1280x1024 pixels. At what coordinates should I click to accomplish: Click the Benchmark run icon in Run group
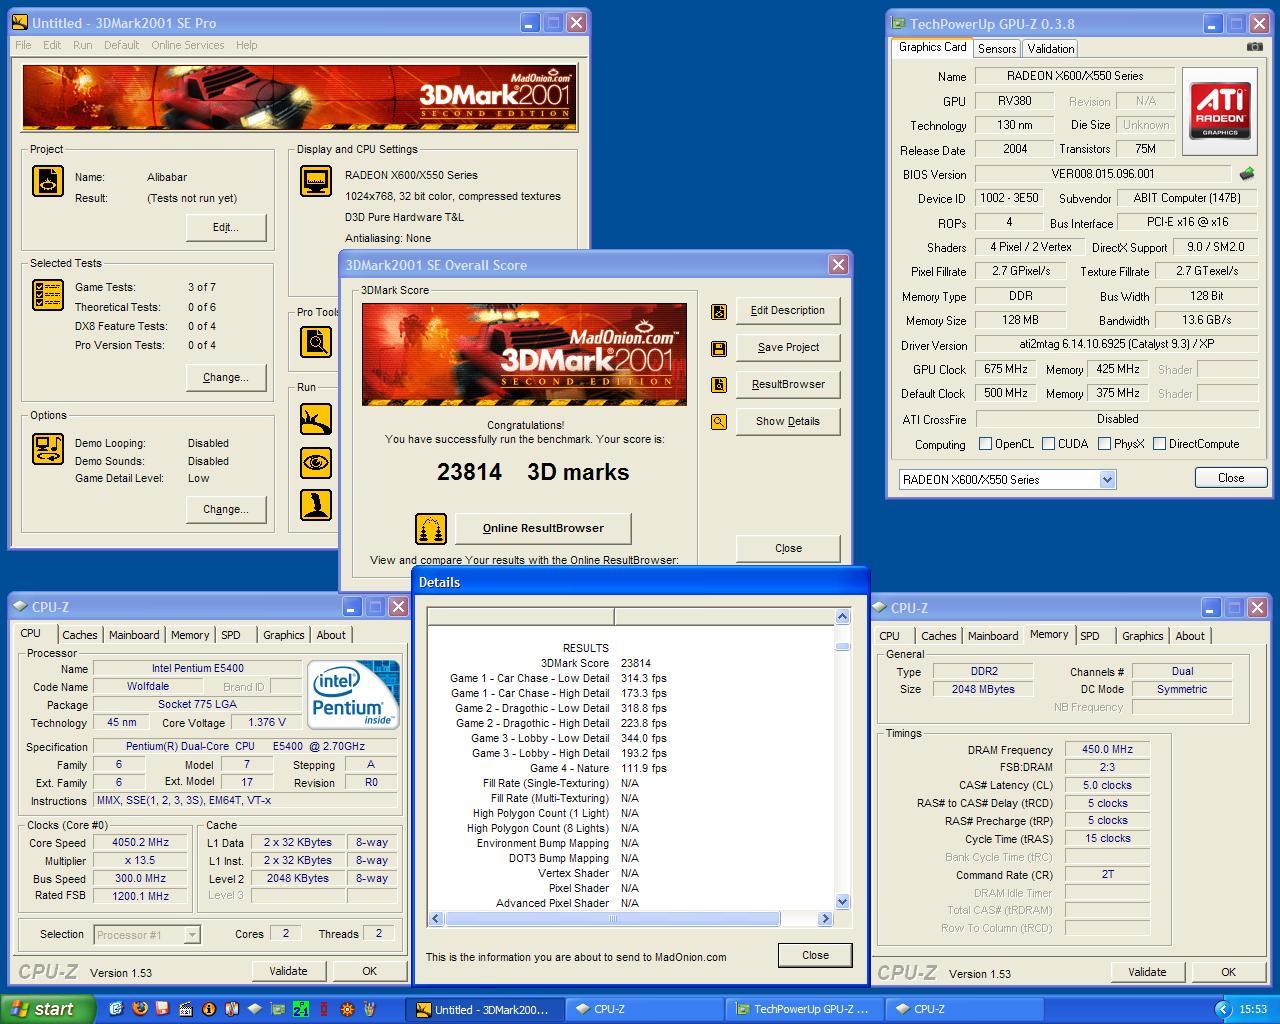316,418
